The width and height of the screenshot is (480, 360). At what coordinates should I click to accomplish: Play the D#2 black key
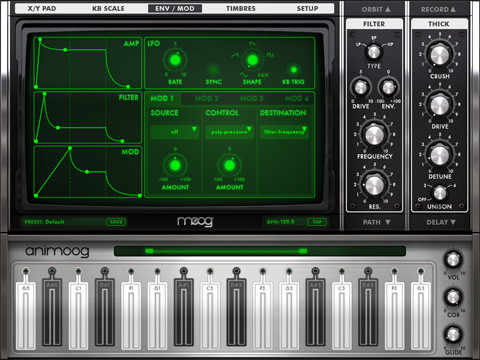pyautogui.click(x=236, y=312)
